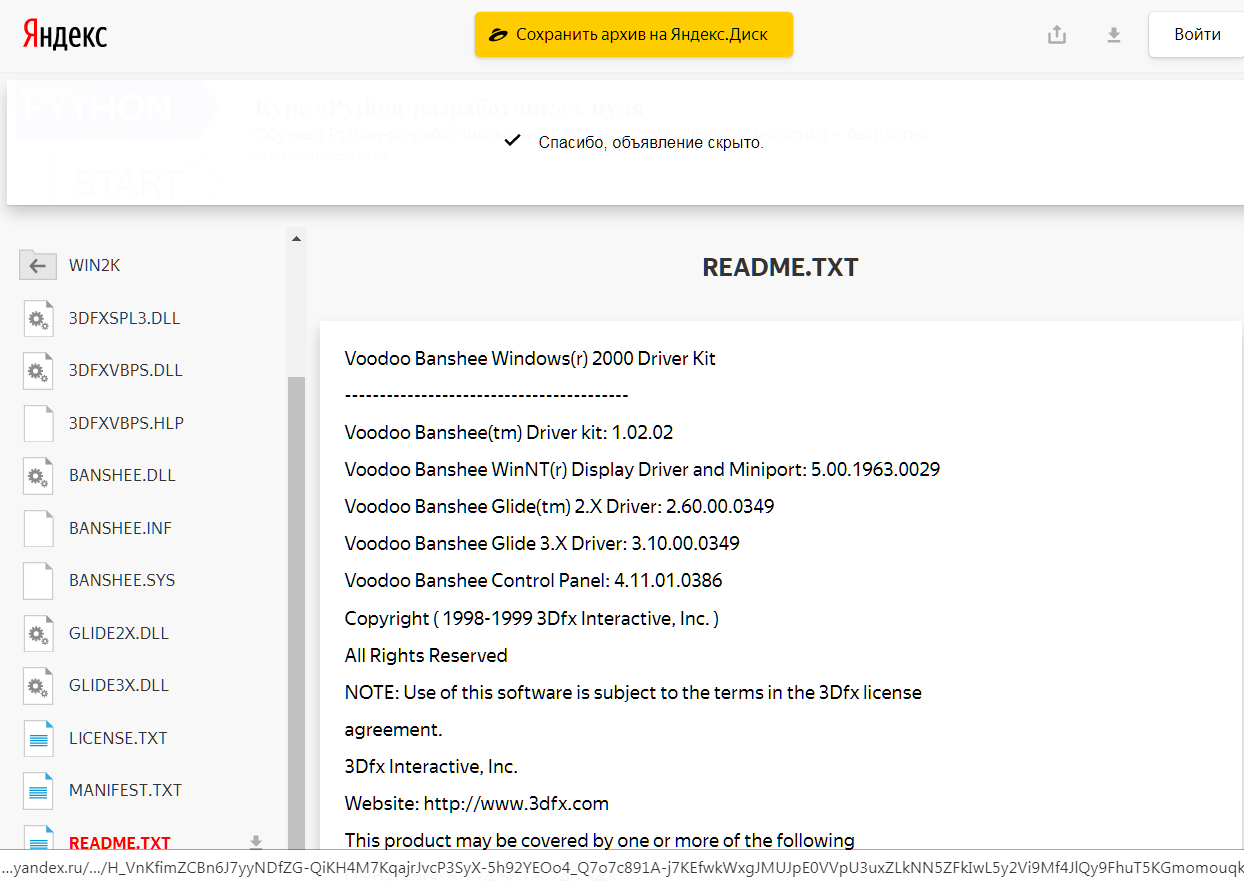Screen dimensions: 1244x881
Task: Click the README.TXT preview heading
Action: 781,267
